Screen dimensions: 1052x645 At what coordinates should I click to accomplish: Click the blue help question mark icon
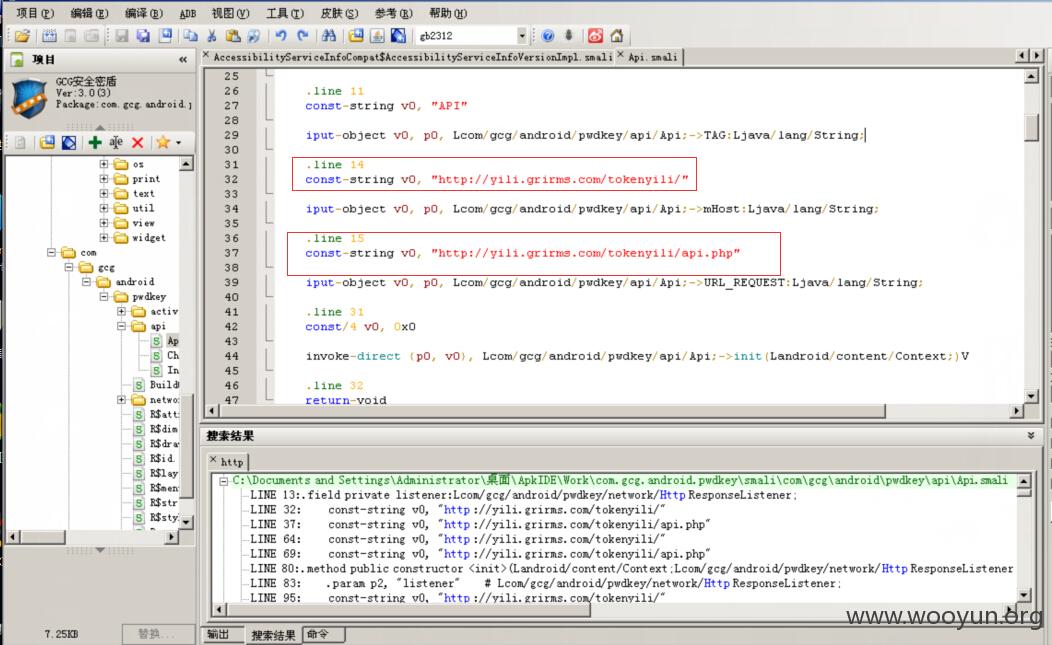(x=547, y=36)
